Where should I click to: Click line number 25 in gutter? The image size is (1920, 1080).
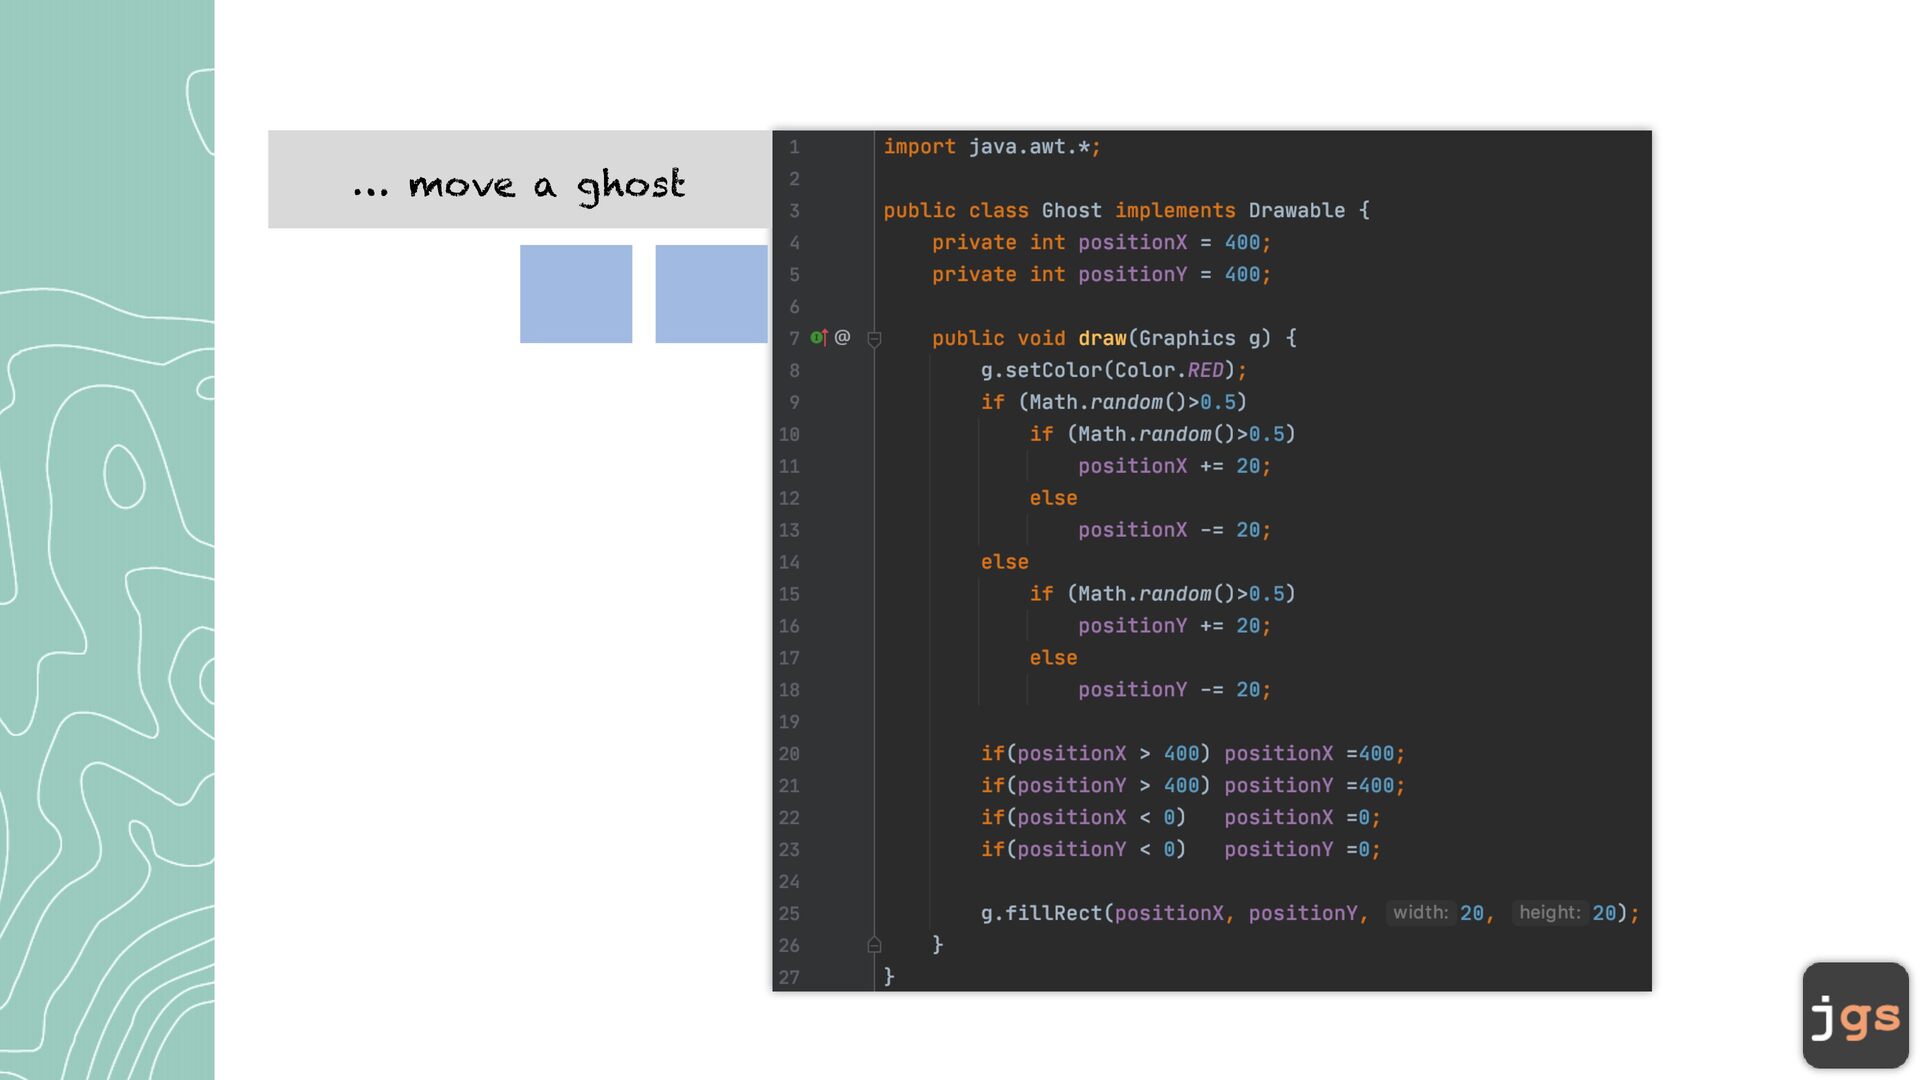(x=789, y=914)
